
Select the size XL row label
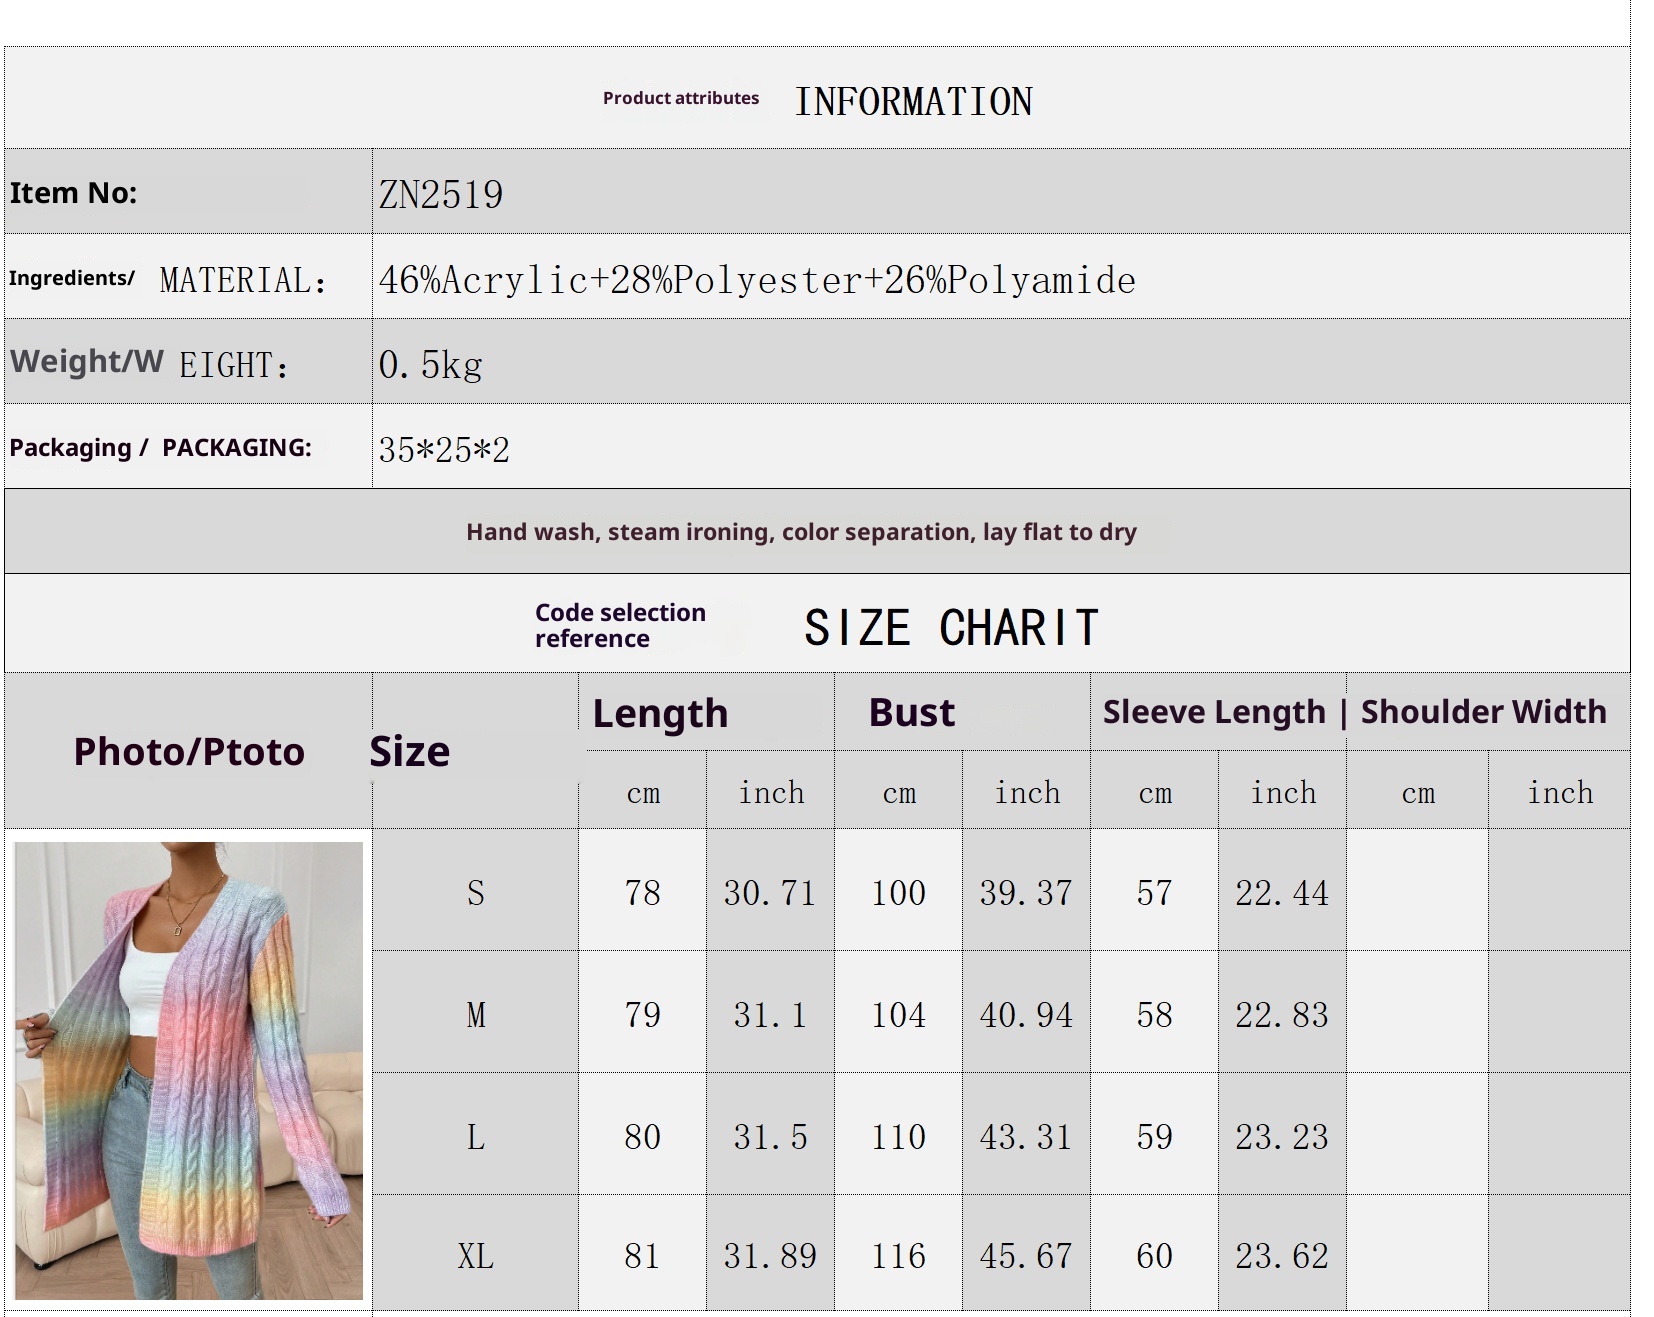tap(476, 1256)
